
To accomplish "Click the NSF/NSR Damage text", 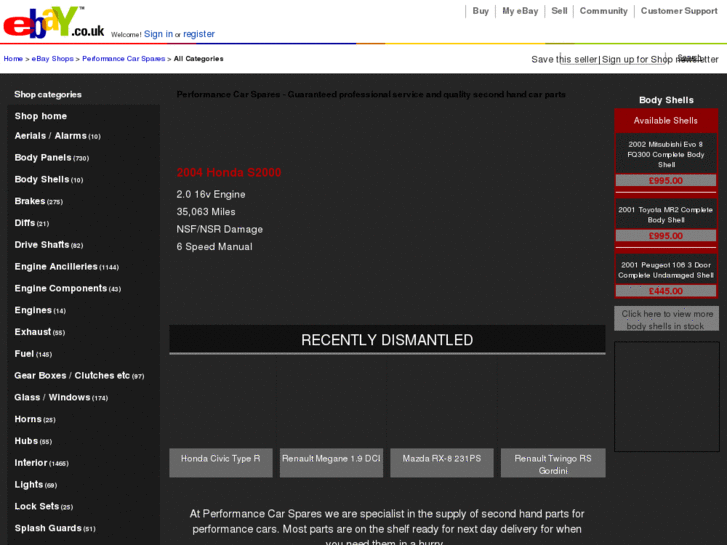I will pyautogui.click(x=219, y=230).
